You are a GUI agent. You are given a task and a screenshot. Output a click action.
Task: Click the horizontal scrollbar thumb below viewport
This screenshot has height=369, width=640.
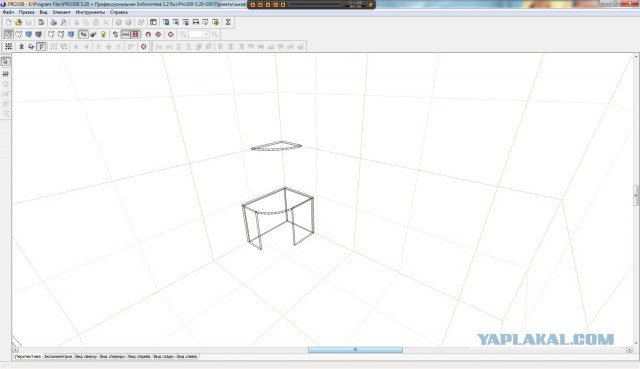(356, 350)
